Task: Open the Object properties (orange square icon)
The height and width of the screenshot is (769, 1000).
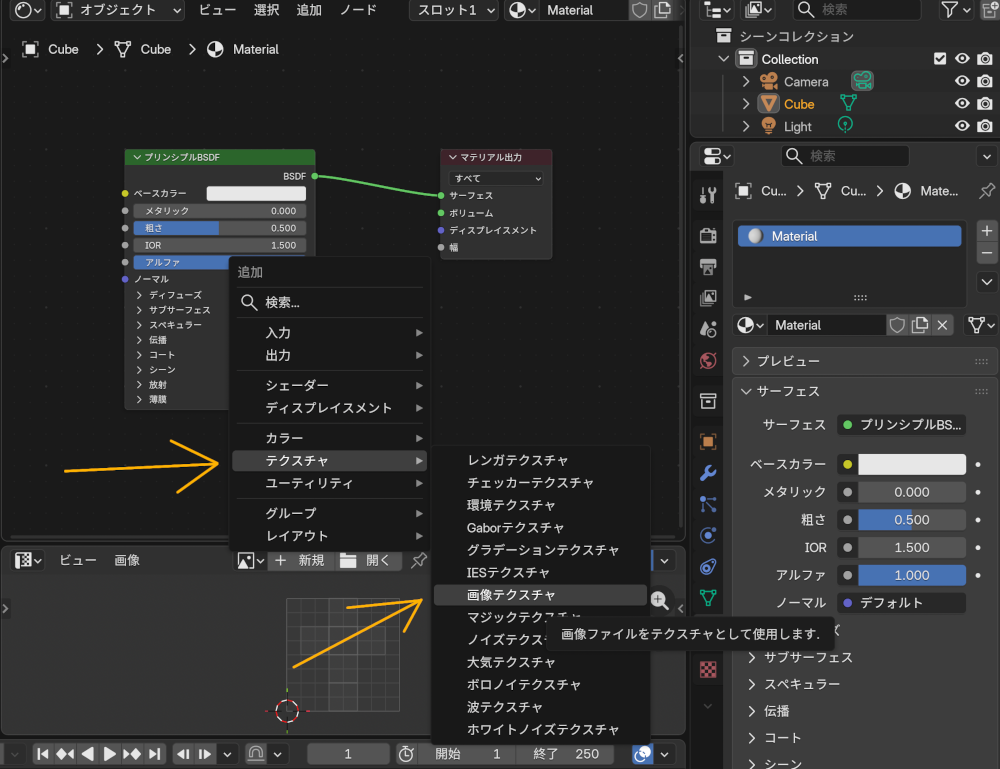Action: (707, 442)
